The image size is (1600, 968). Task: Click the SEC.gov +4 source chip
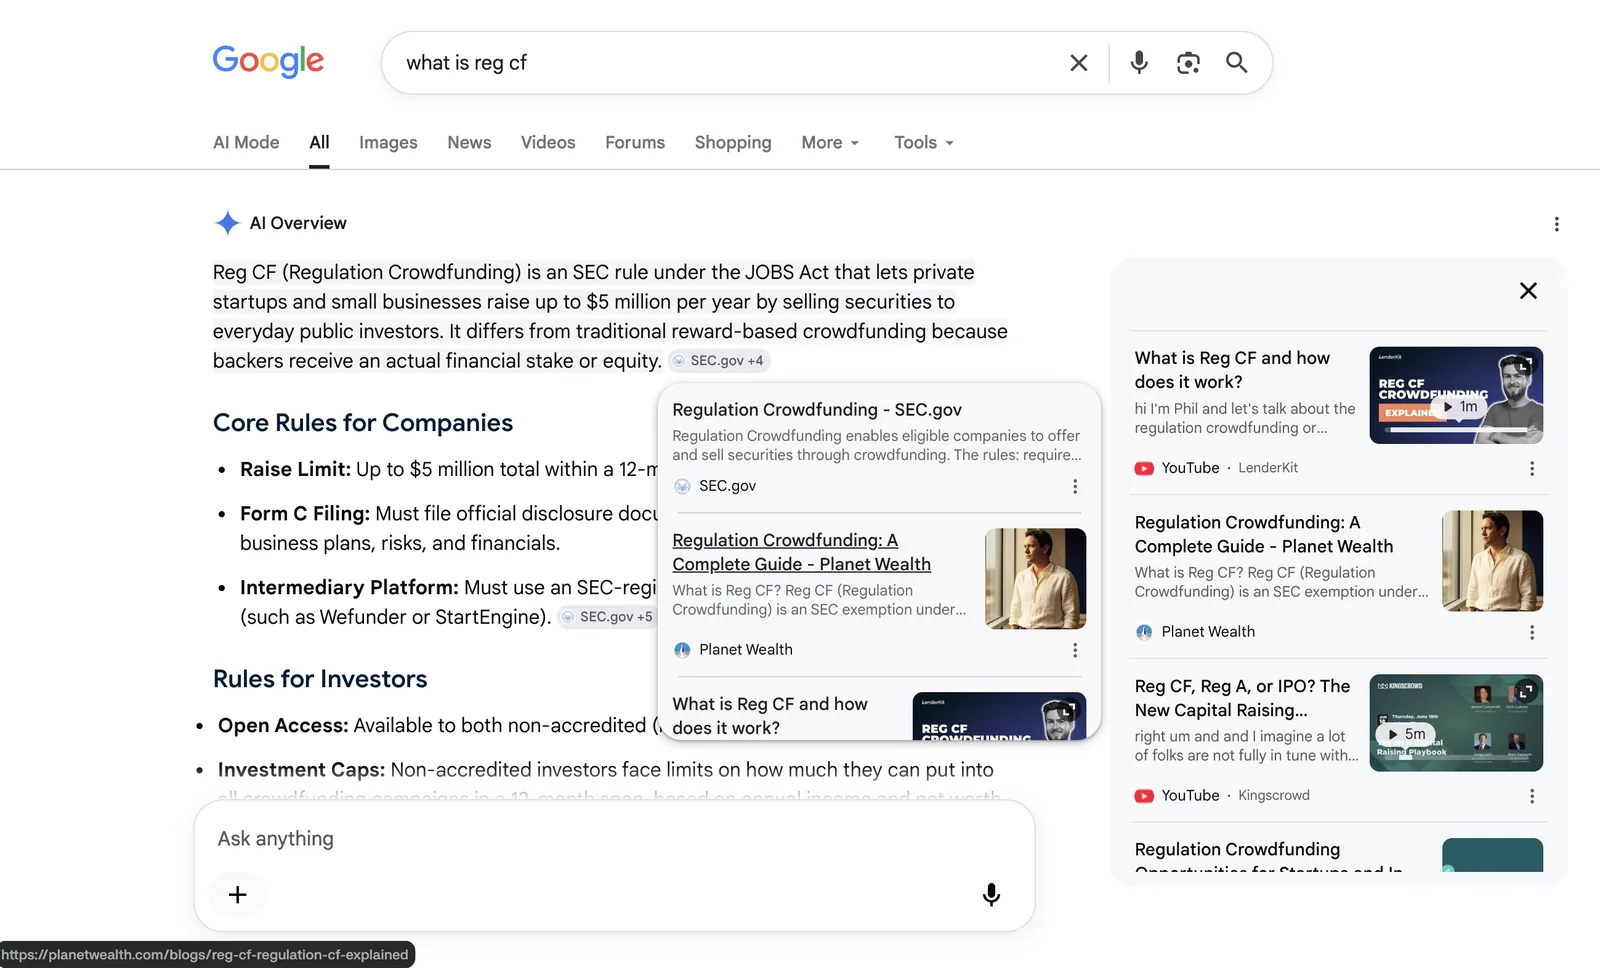(x=718, y=361)
